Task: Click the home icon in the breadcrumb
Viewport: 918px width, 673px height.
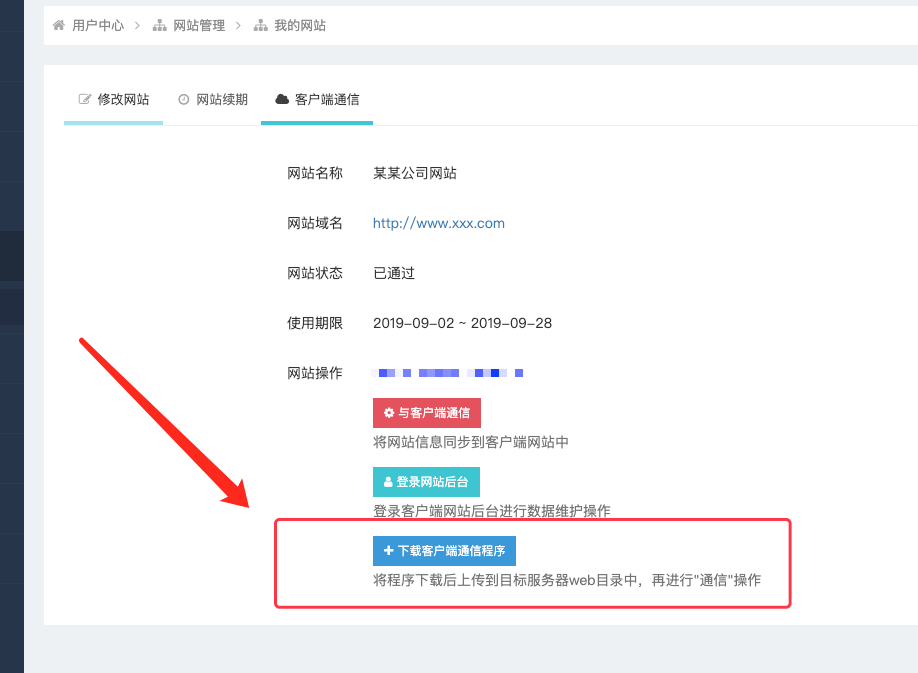Action: 59,25
